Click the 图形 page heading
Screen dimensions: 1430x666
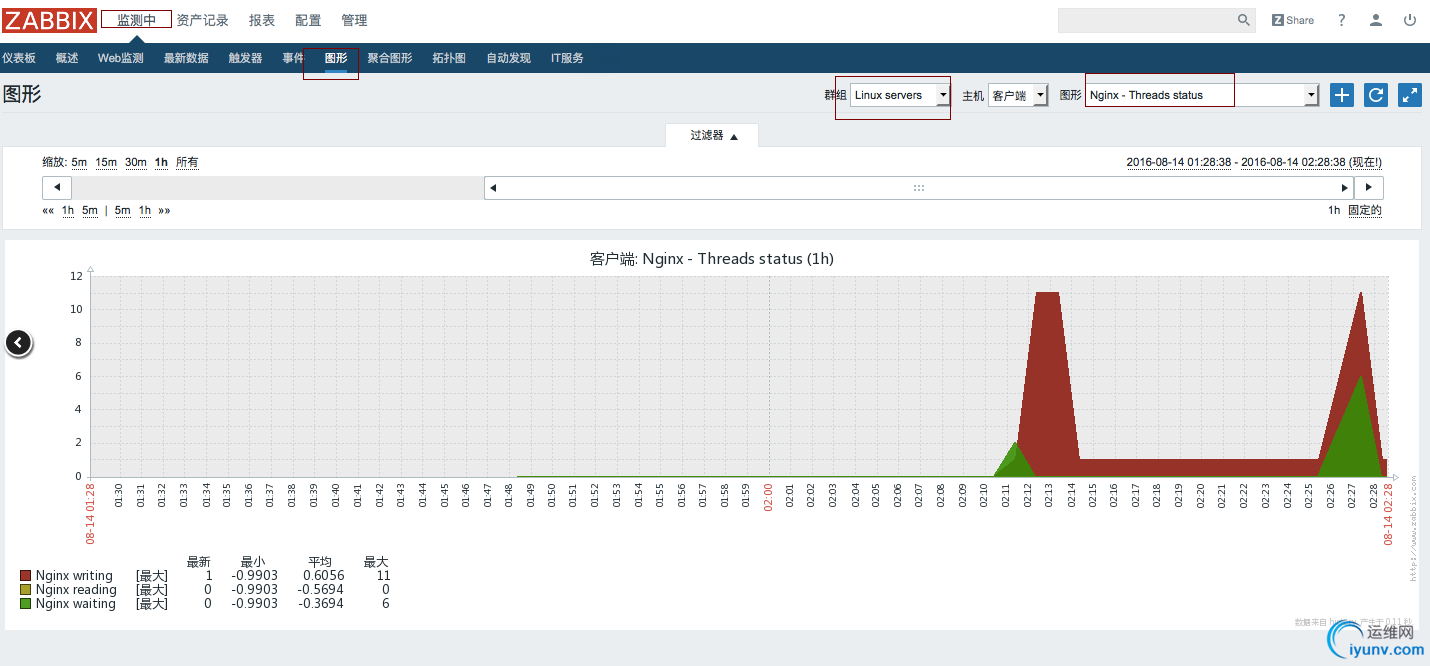22,95
